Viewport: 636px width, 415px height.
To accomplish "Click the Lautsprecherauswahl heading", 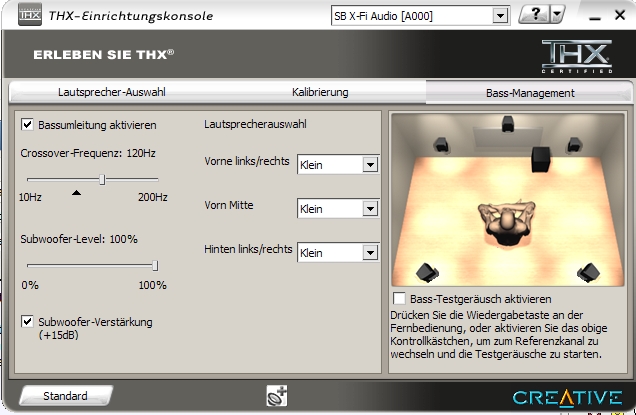I will [255, 124].
